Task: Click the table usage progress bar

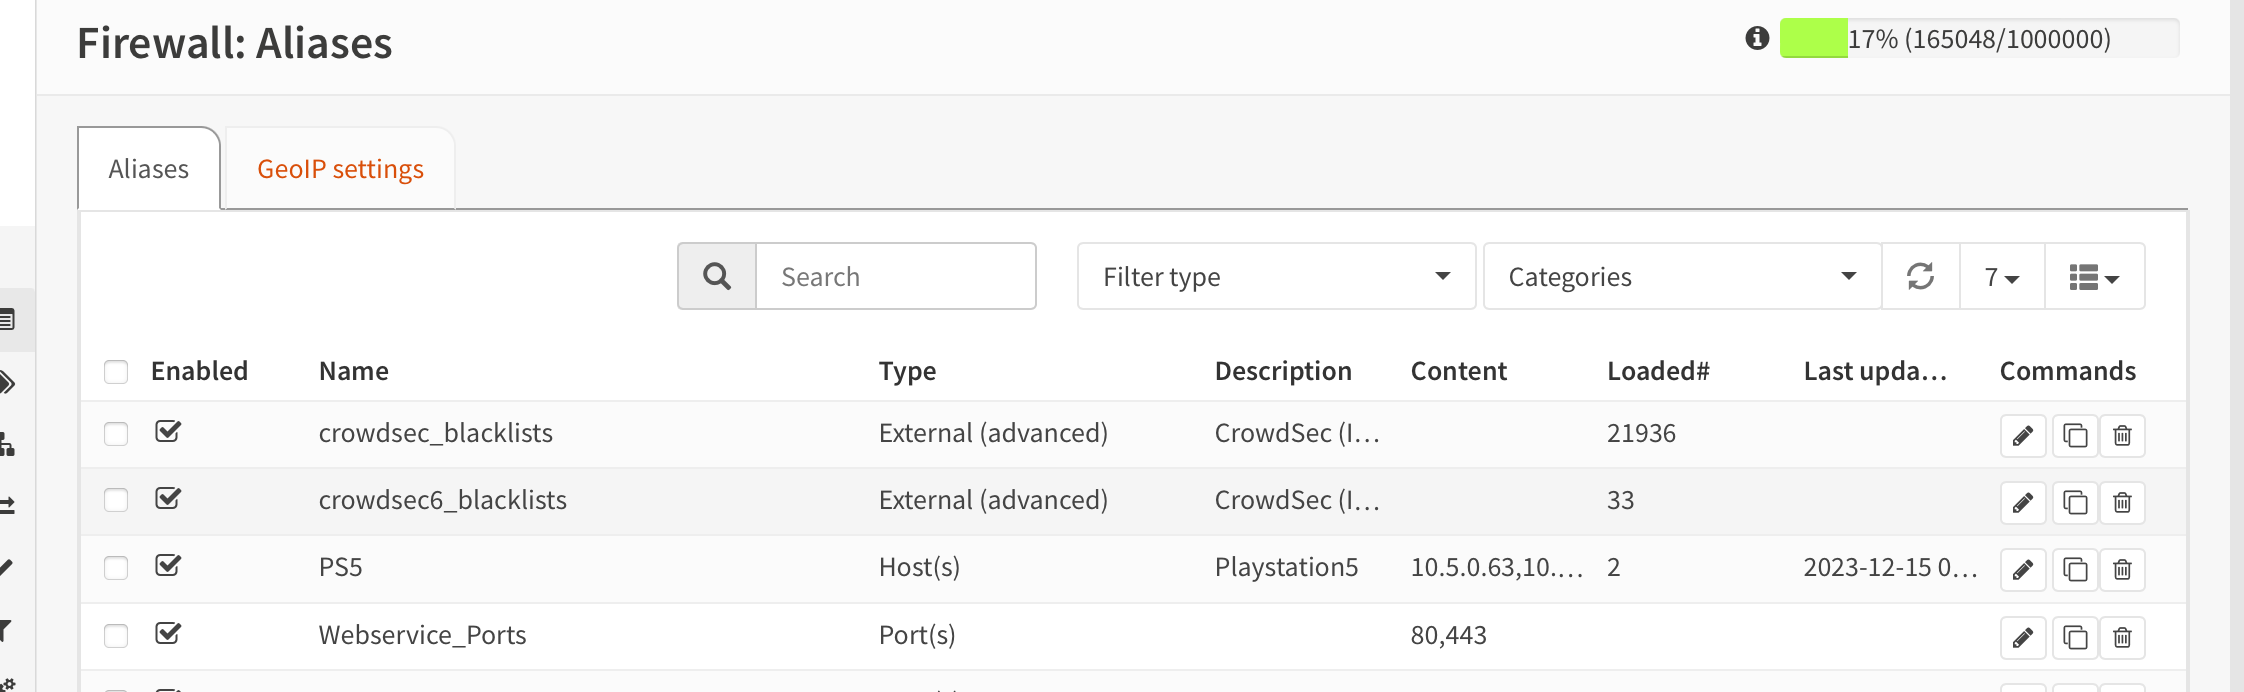Action: click(1978, 38)
